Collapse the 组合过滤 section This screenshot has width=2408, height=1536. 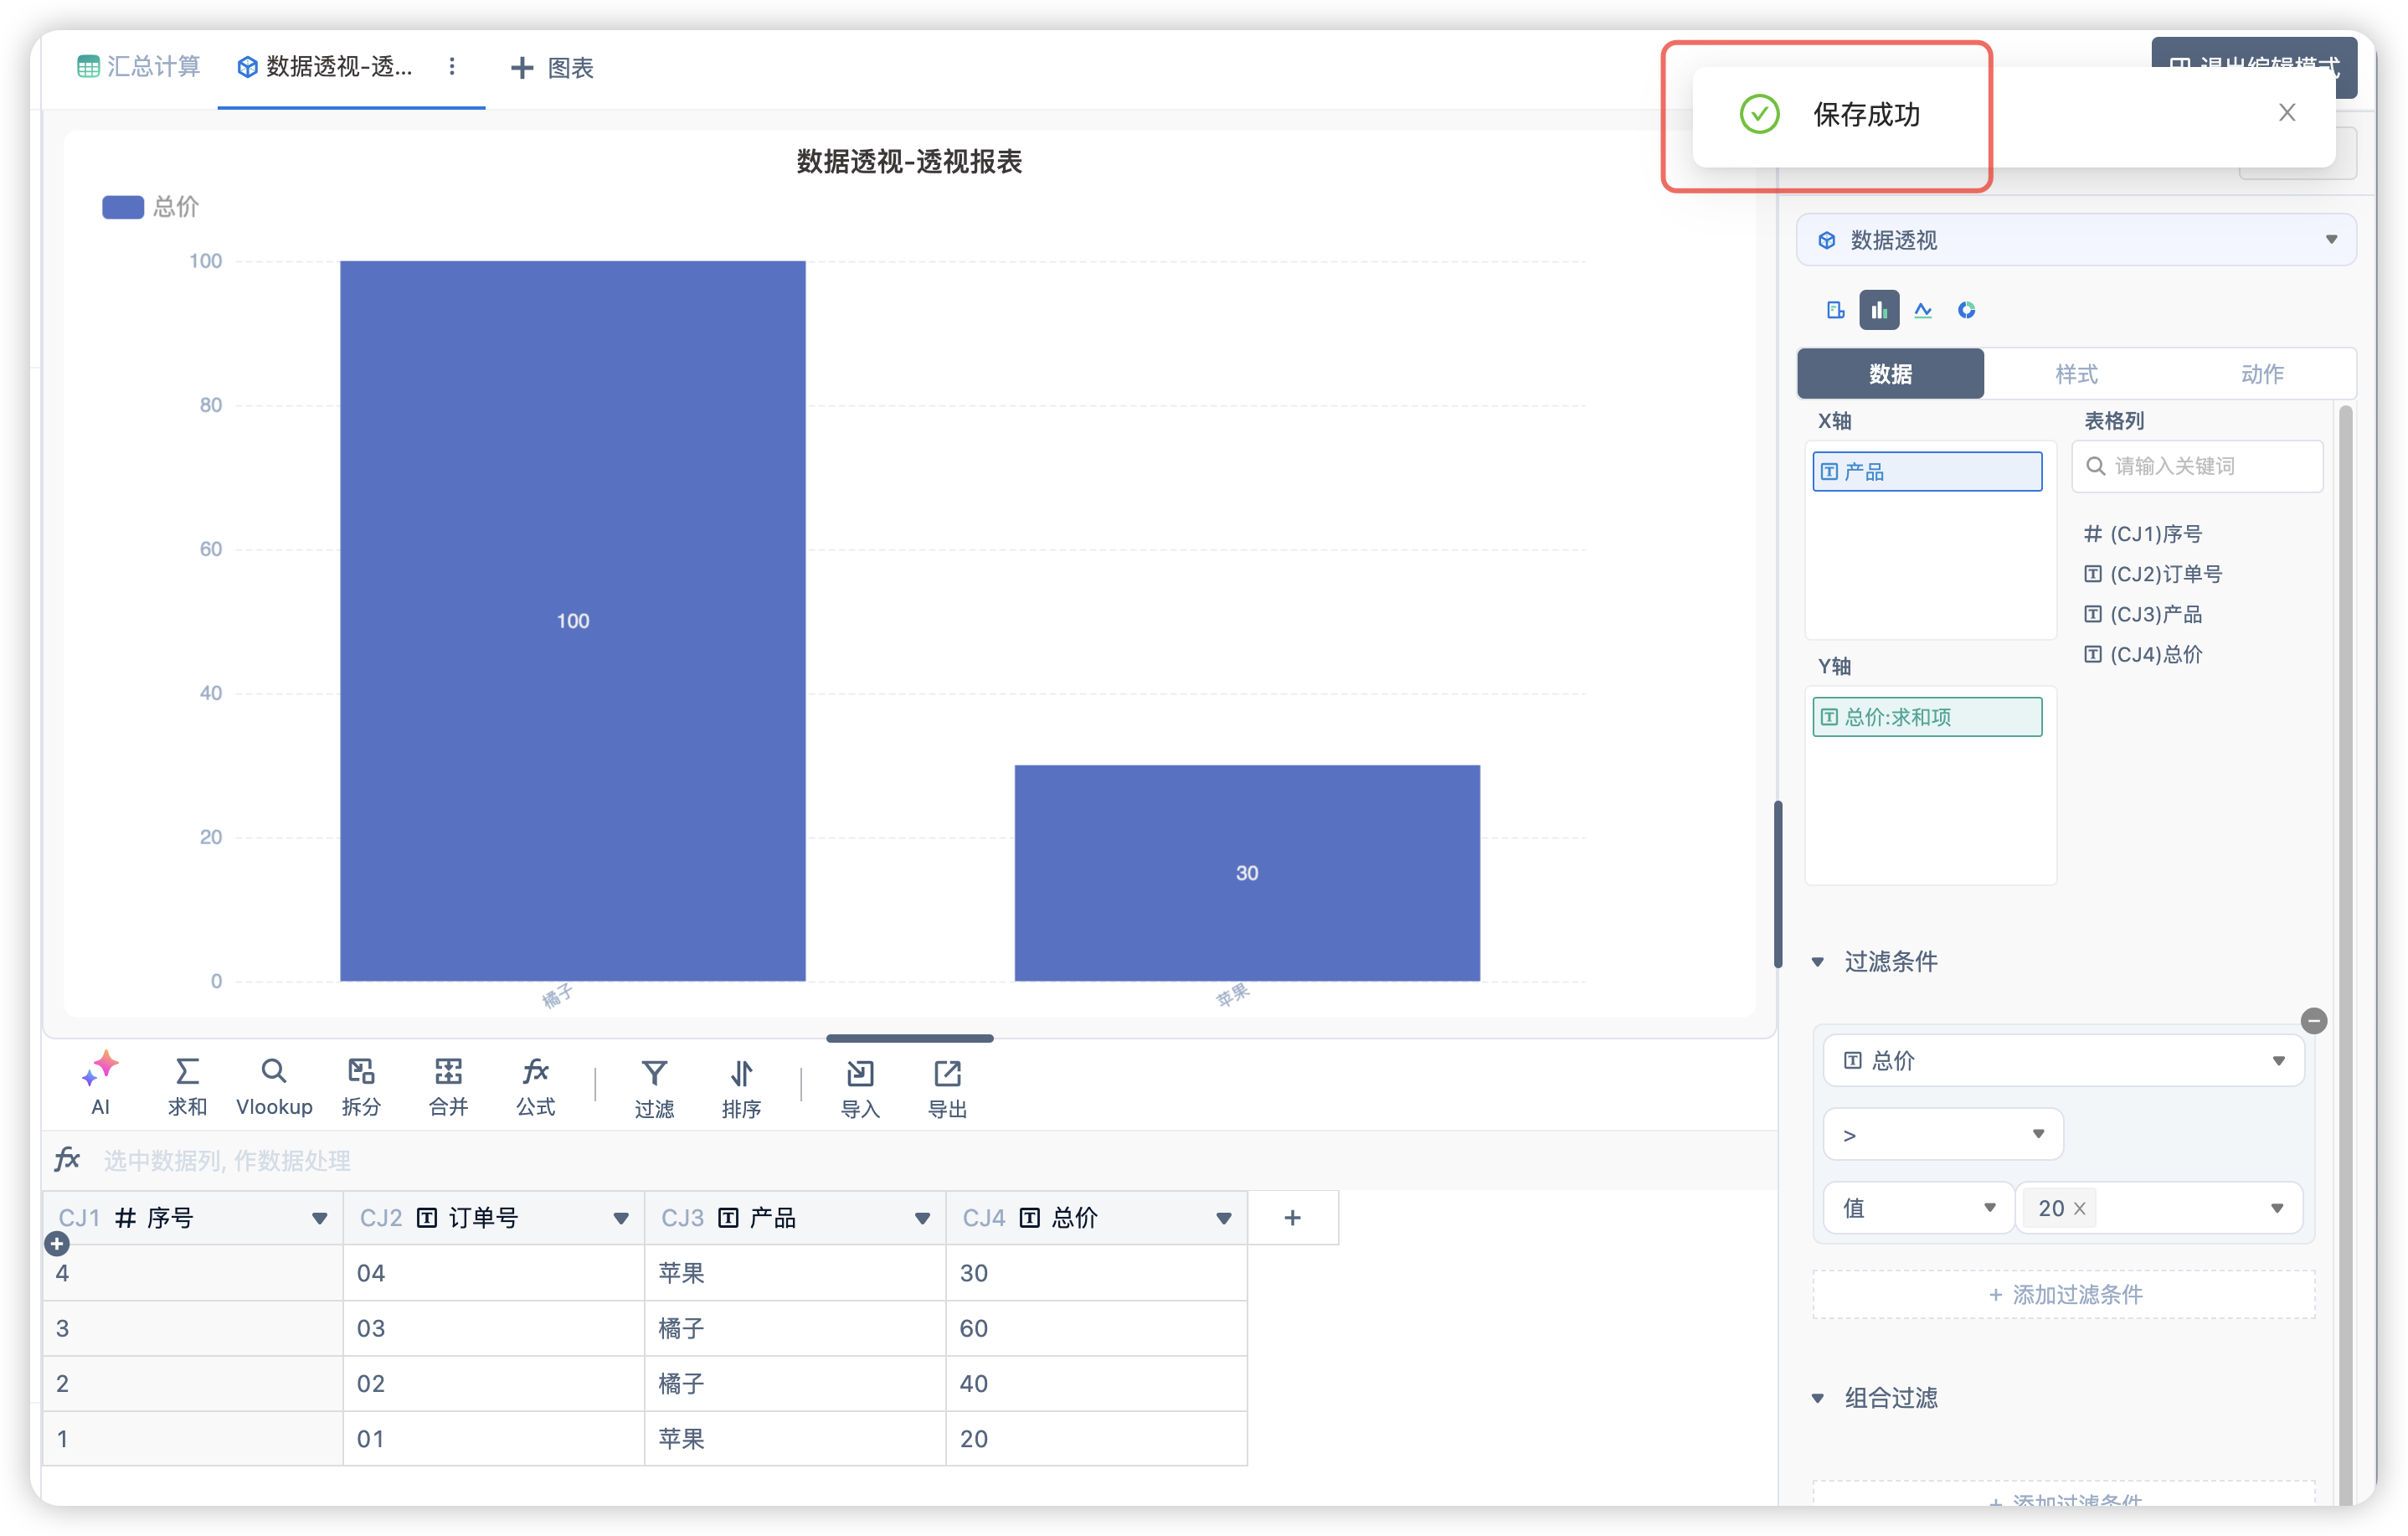tap(1818, 1398)
